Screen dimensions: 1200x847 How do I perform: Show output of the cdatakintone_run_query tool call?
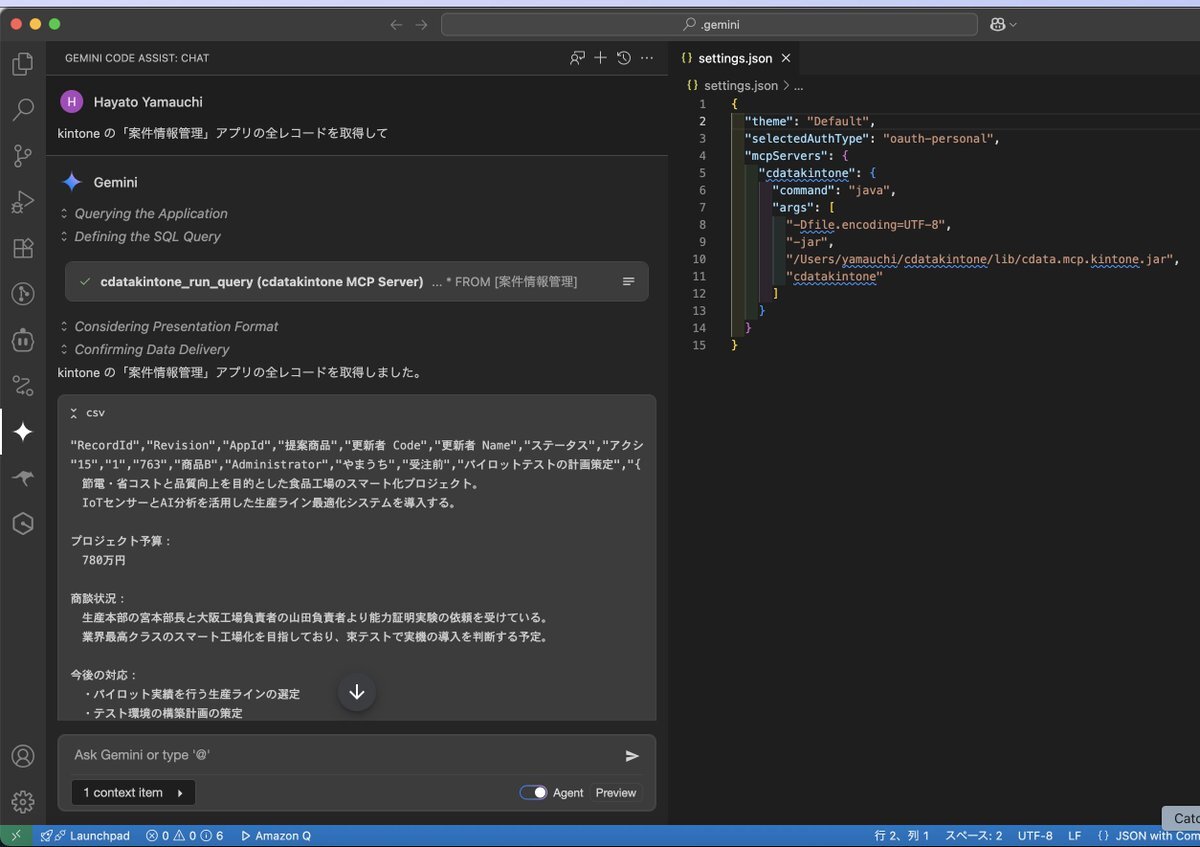tap(629, 282)
